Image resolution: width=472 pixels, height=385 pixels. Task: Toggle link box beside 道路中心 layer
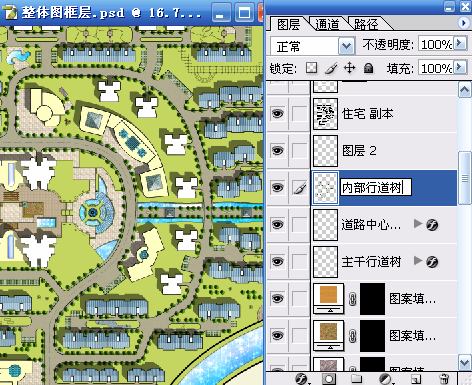pos(300,225)
